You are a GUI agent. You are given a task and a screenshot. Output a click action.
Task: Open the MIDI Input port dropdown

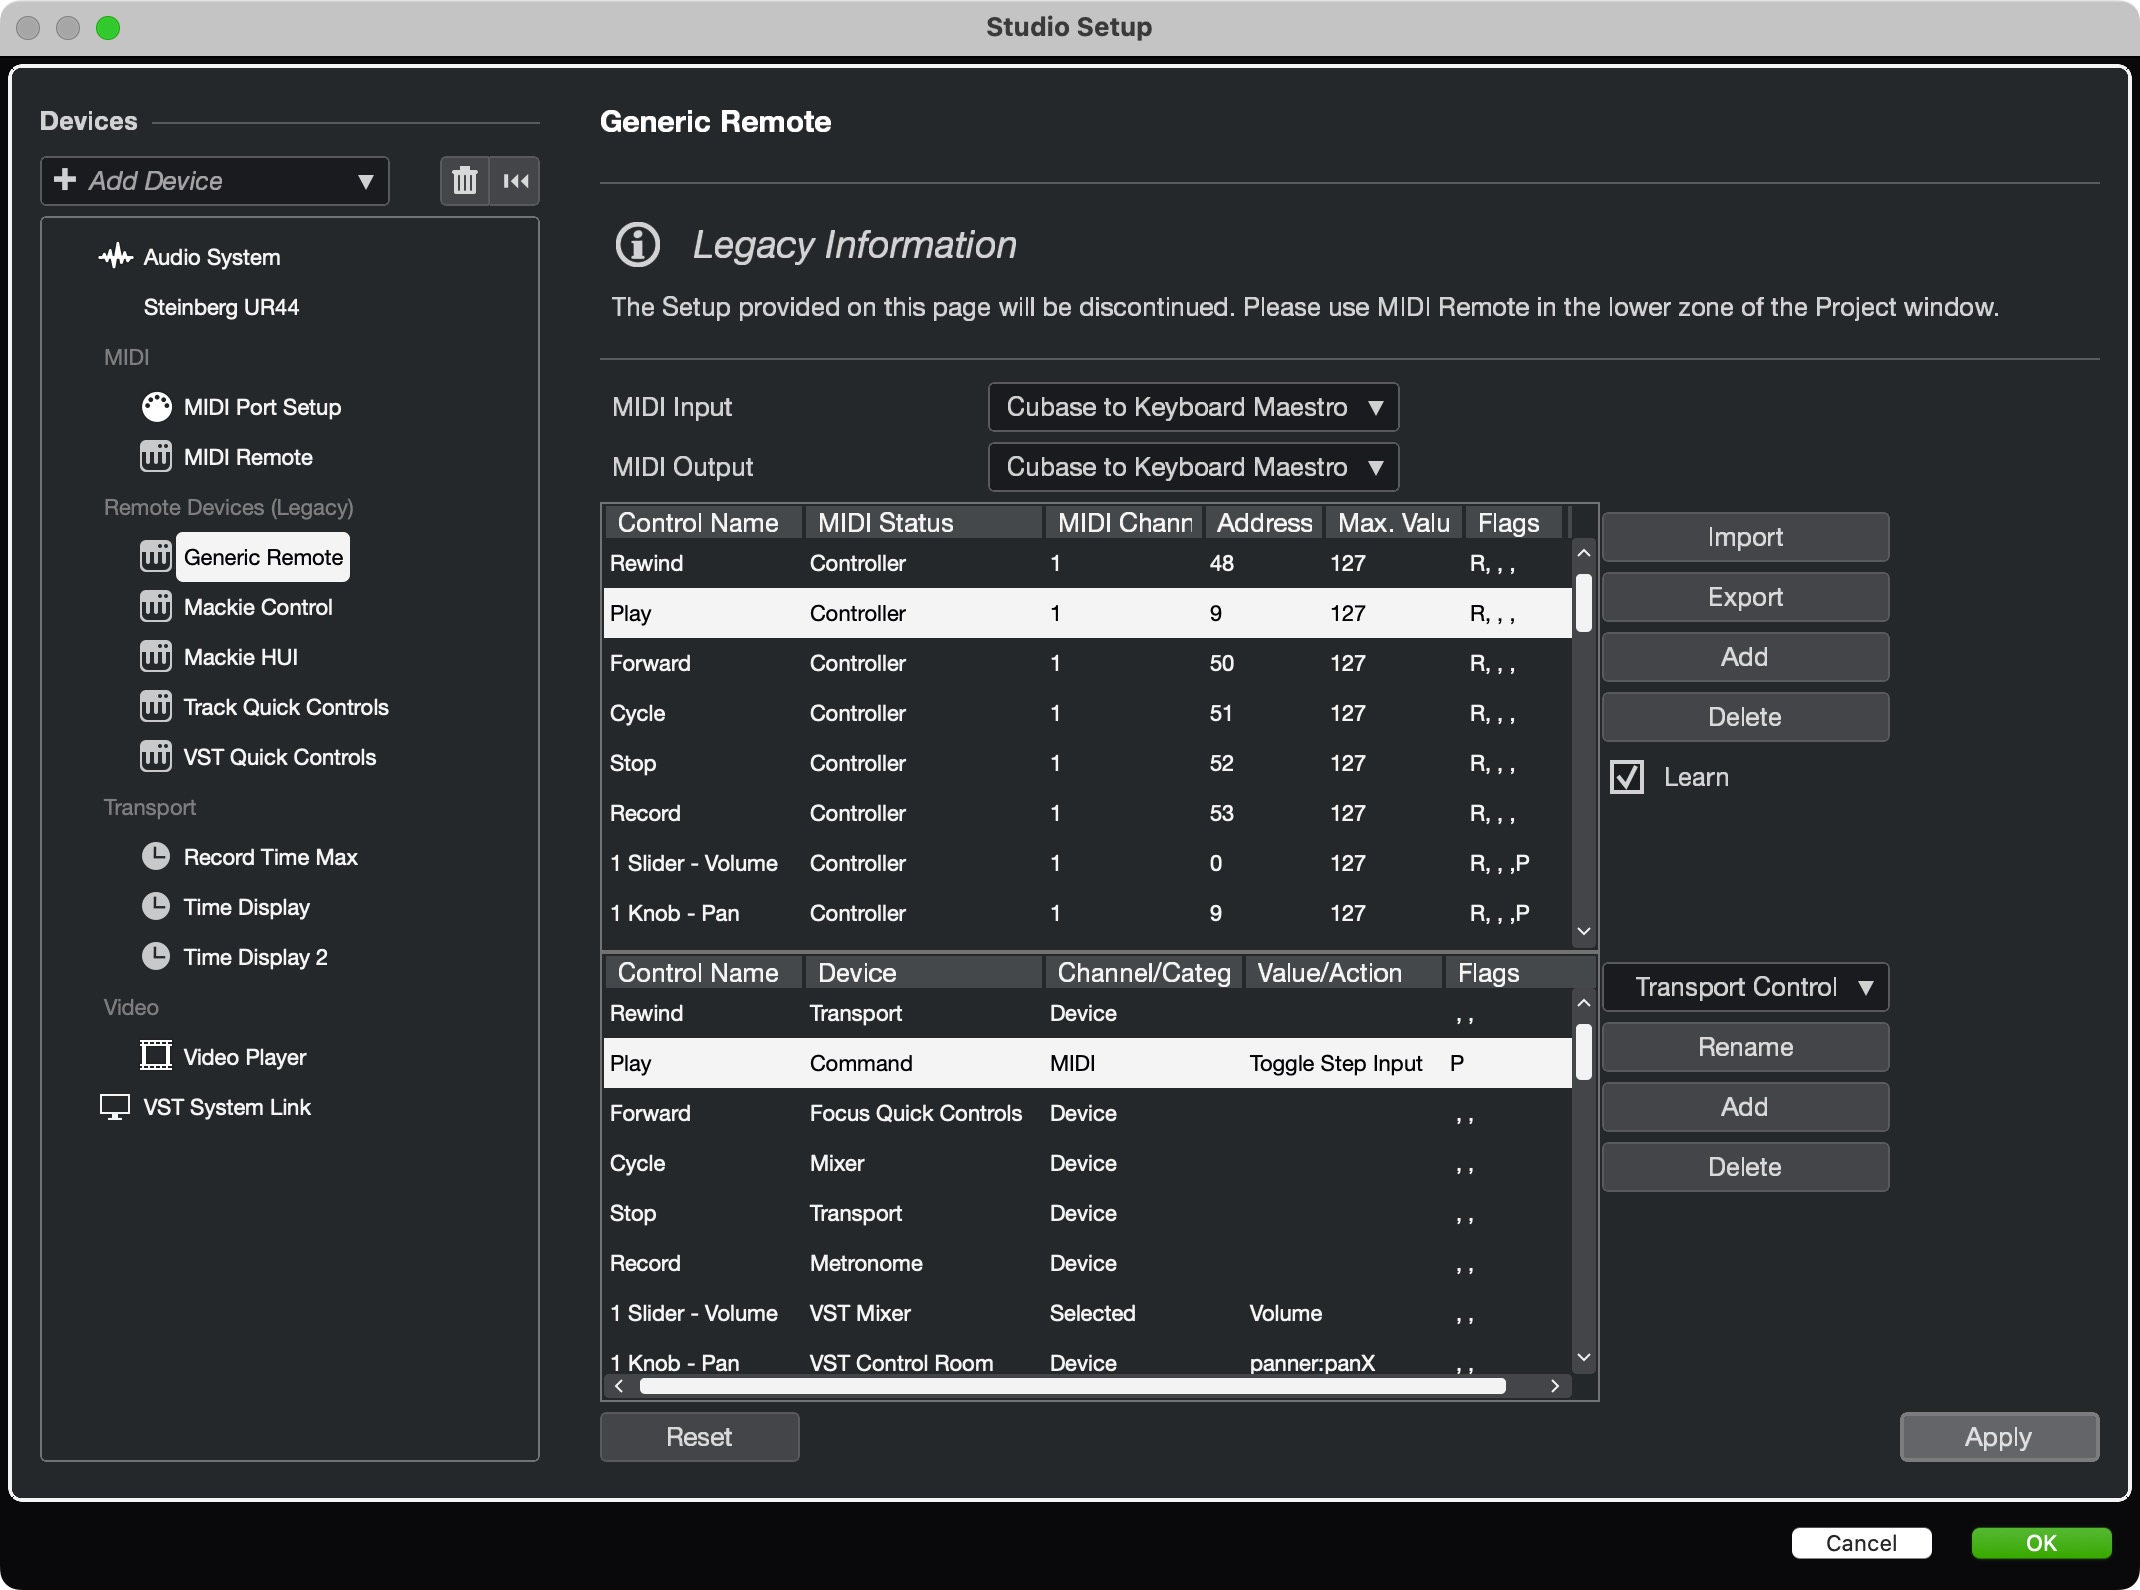(x=1193, y=407)
